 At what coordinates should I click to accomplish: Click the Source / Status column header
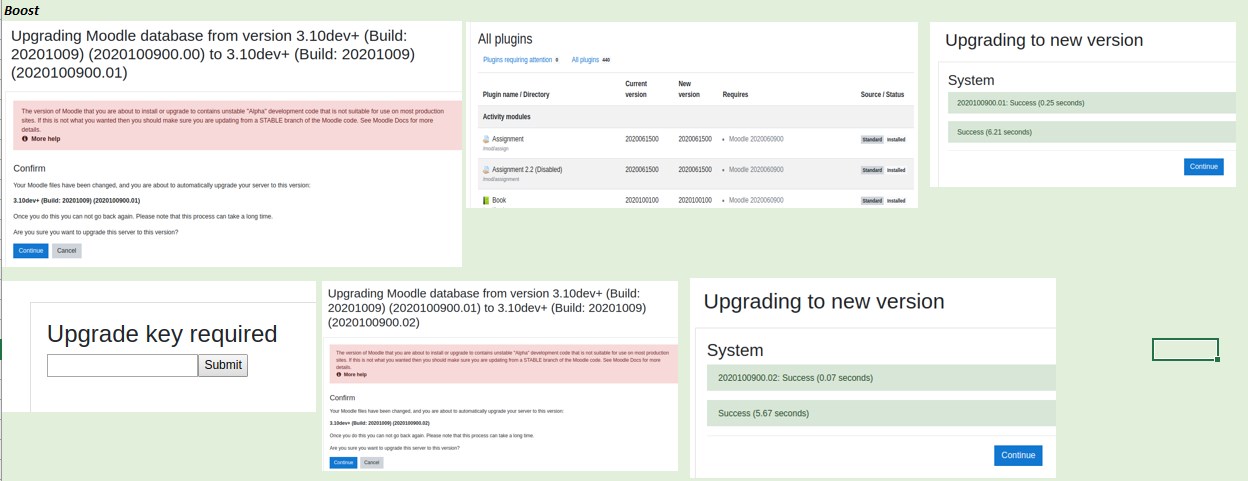(882, 95)
